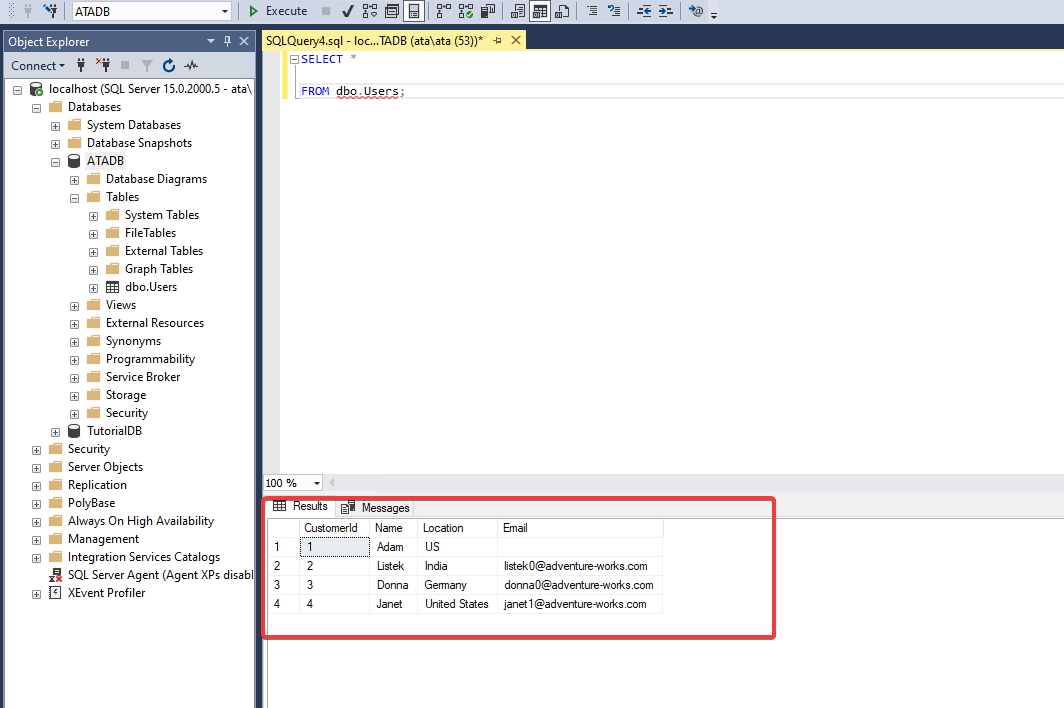Screen dimensions: 1064x708
Task: Decrease the indent of selected lines
Action: tap(644, 11)
